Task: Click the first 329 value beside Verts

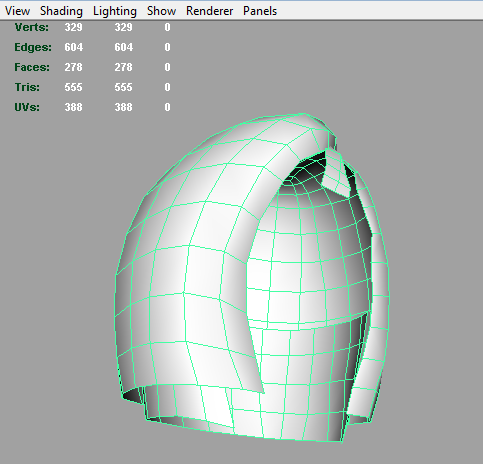Action: pyautogui.click(x=73, y=27)
